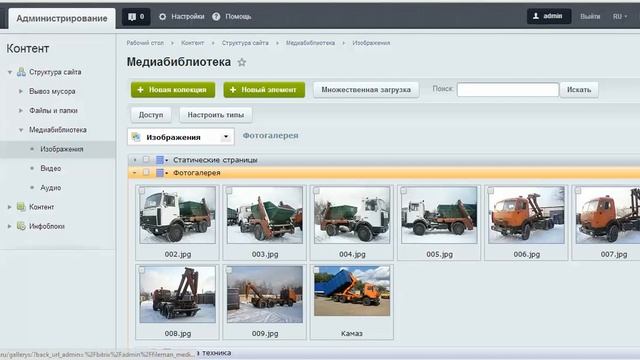Go to Рабочий стол breadcrumb
Screen dimensions: 640x360
point(145,43)
